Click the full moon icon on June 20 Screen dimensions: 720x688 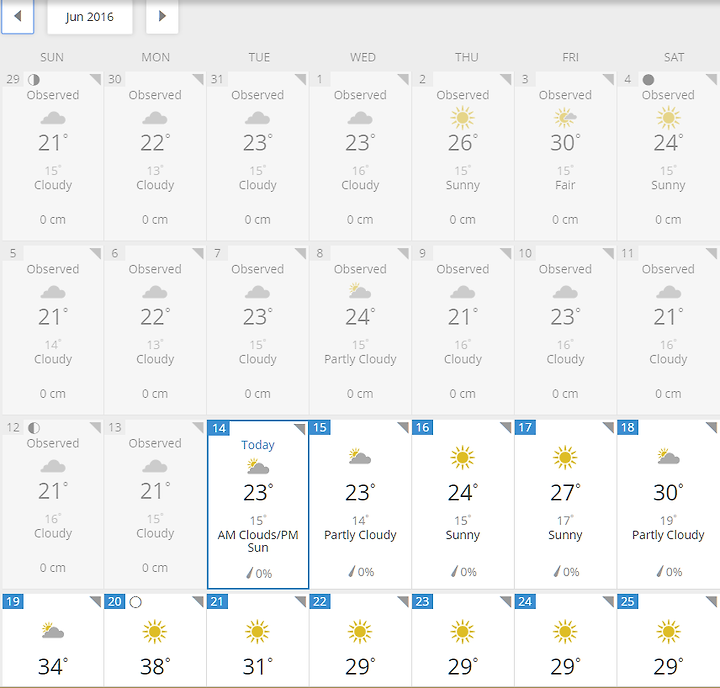point(135,602)
